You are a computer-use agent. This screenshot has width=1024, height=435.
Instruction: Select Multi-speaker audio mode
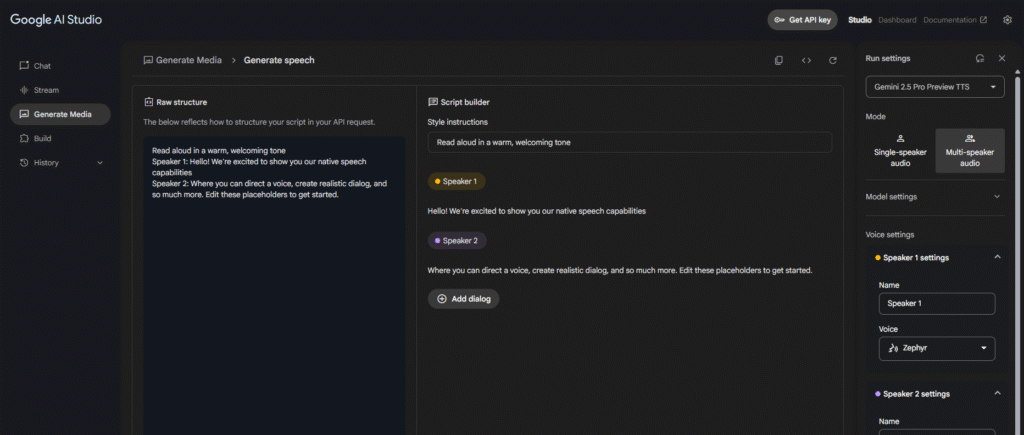970,151
